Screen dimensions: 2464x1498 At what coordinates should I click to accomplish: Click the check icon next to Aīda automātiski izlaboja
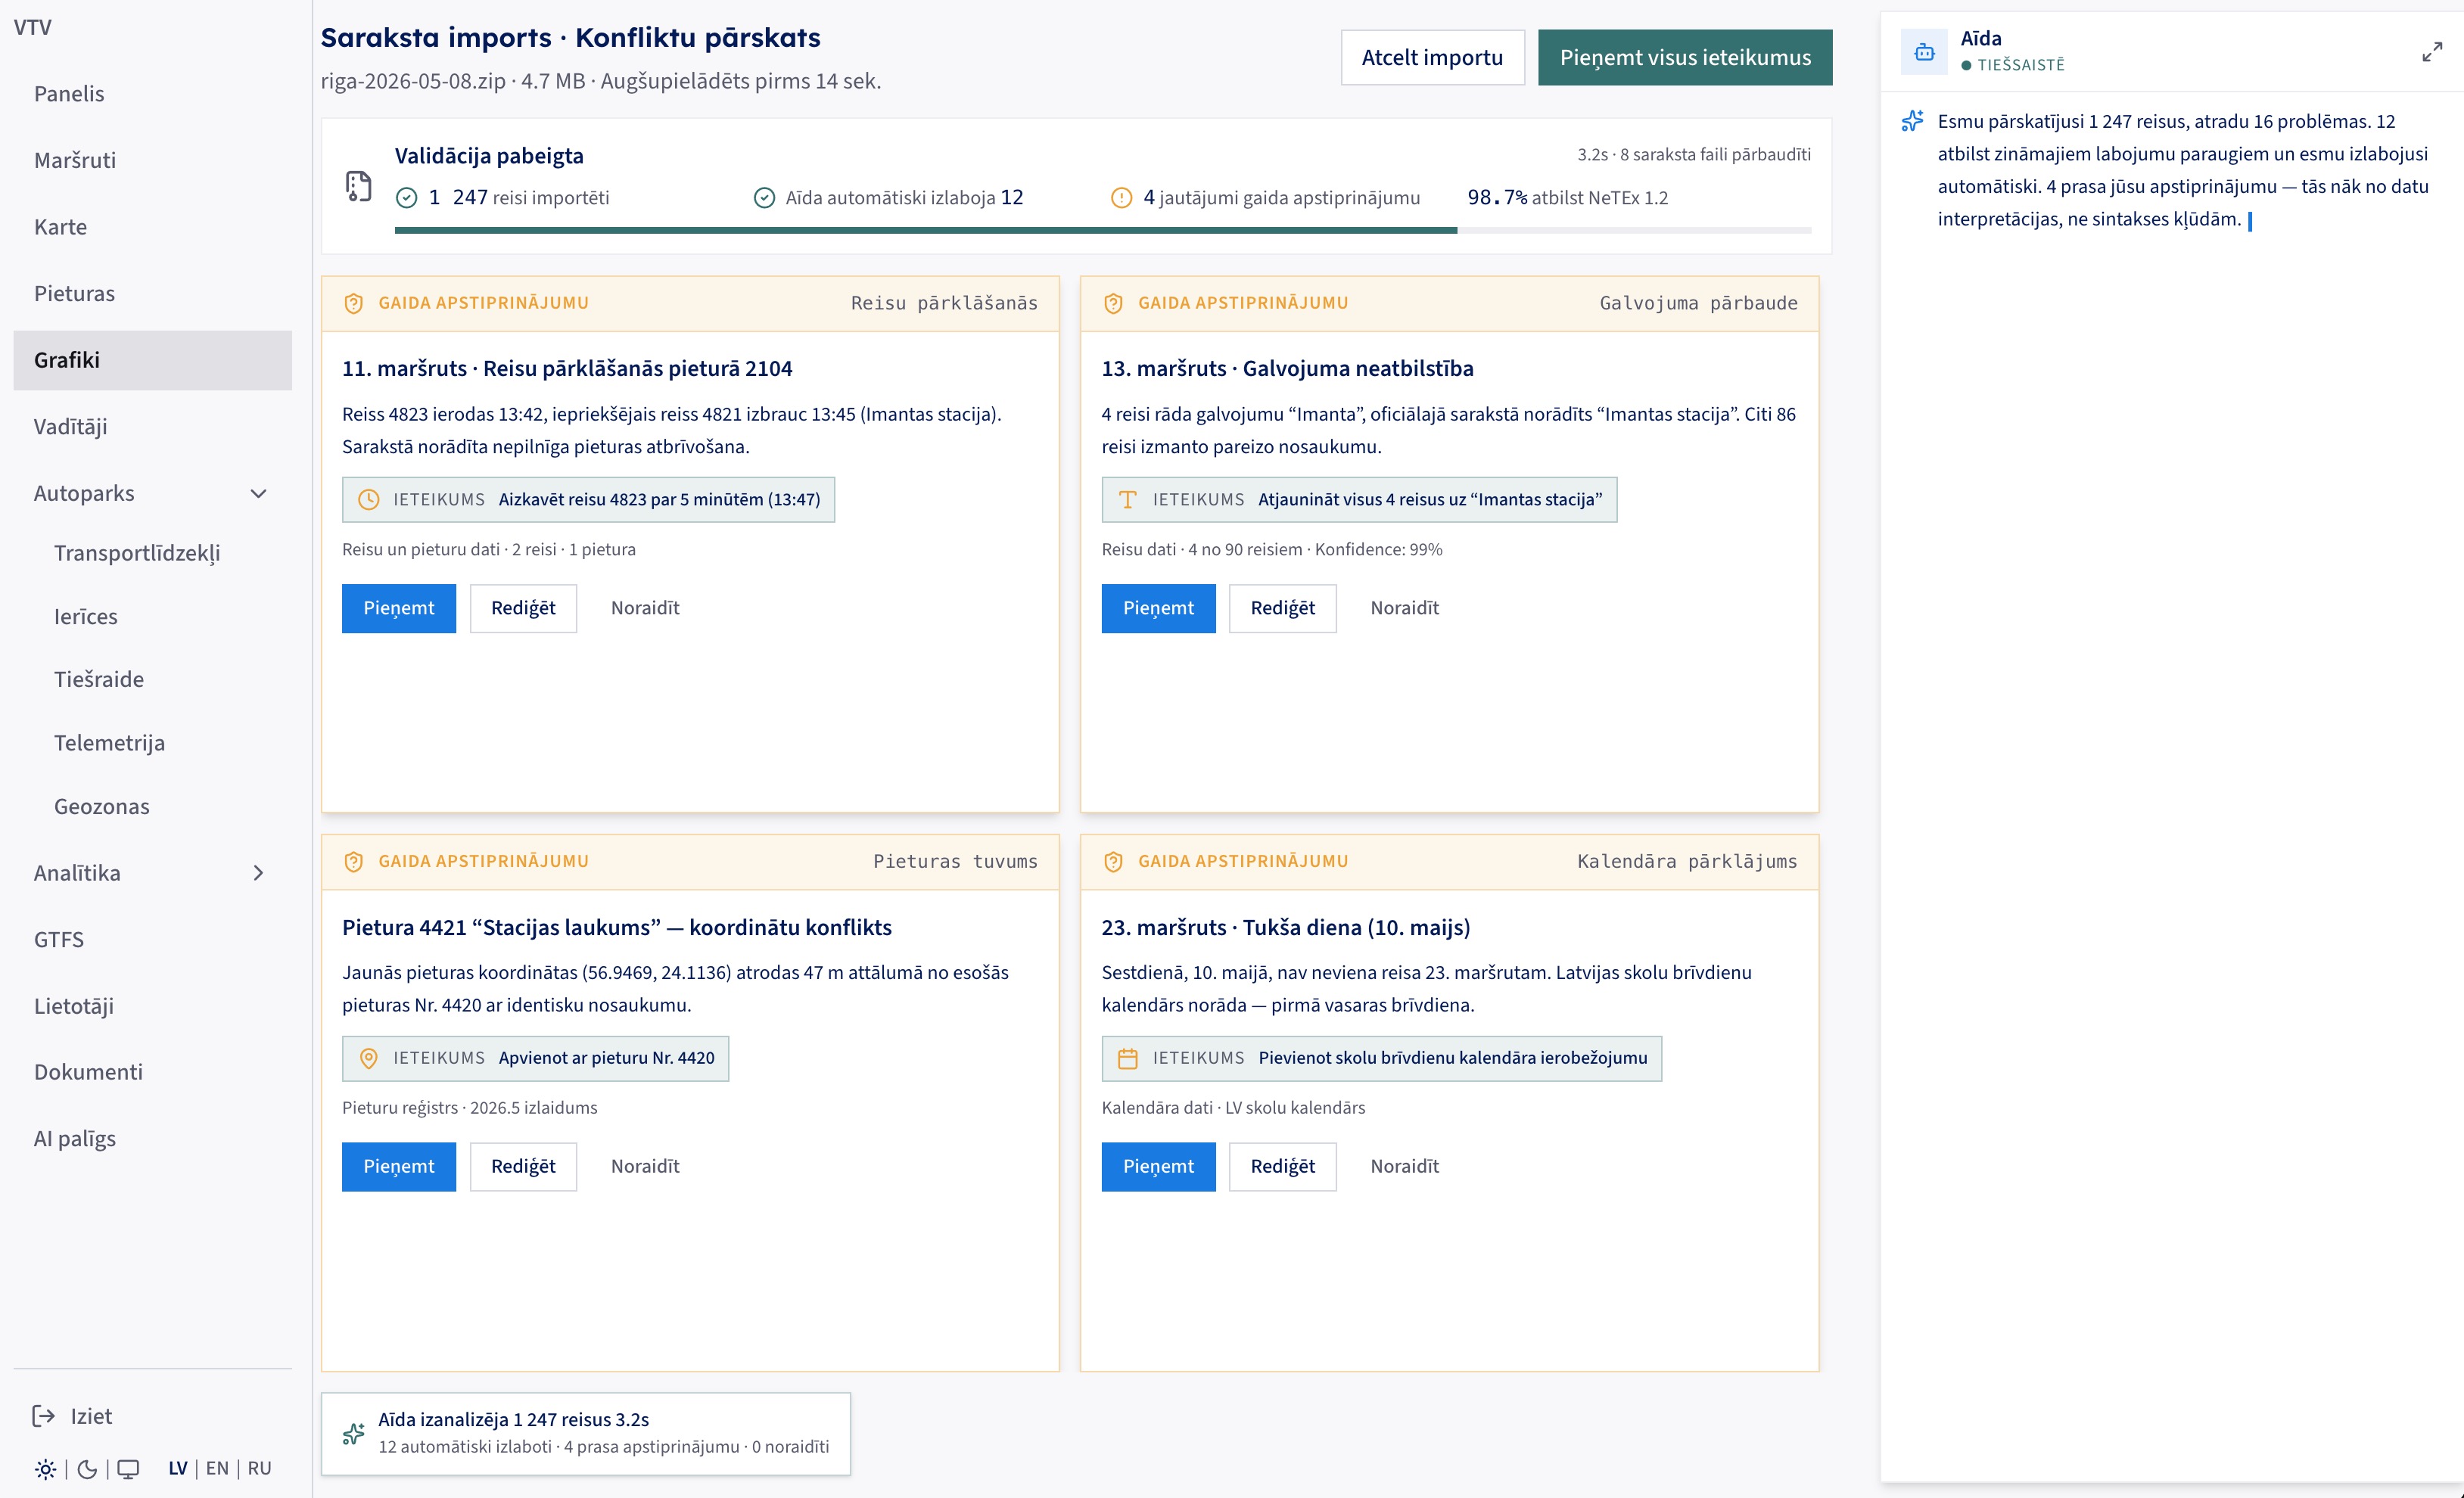(764, 198)
